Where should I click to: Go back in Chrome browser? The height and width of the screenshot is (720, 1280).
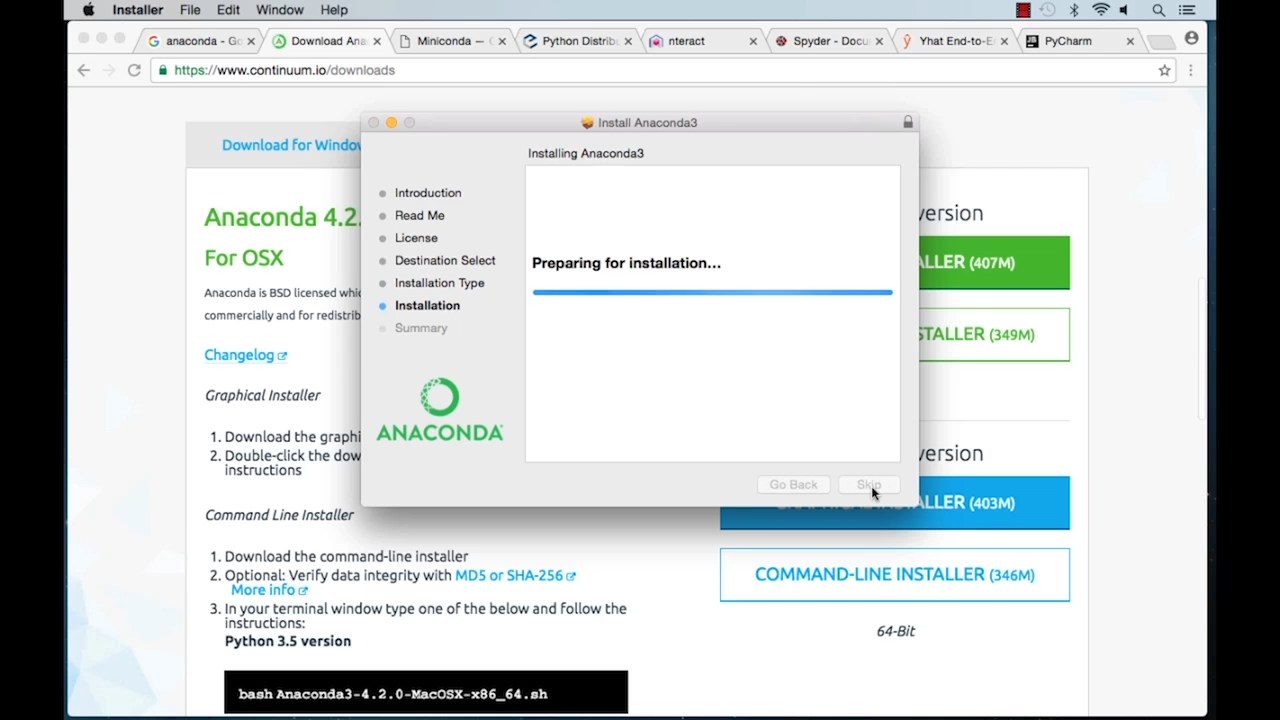pyautogui.click(x=84, y=70)
